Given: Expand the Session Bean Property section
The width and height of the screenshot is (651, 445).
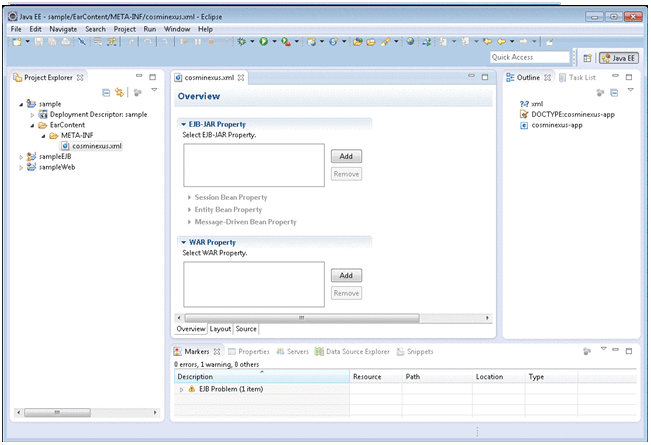Looking at the screenshot, I should point(190,198).
